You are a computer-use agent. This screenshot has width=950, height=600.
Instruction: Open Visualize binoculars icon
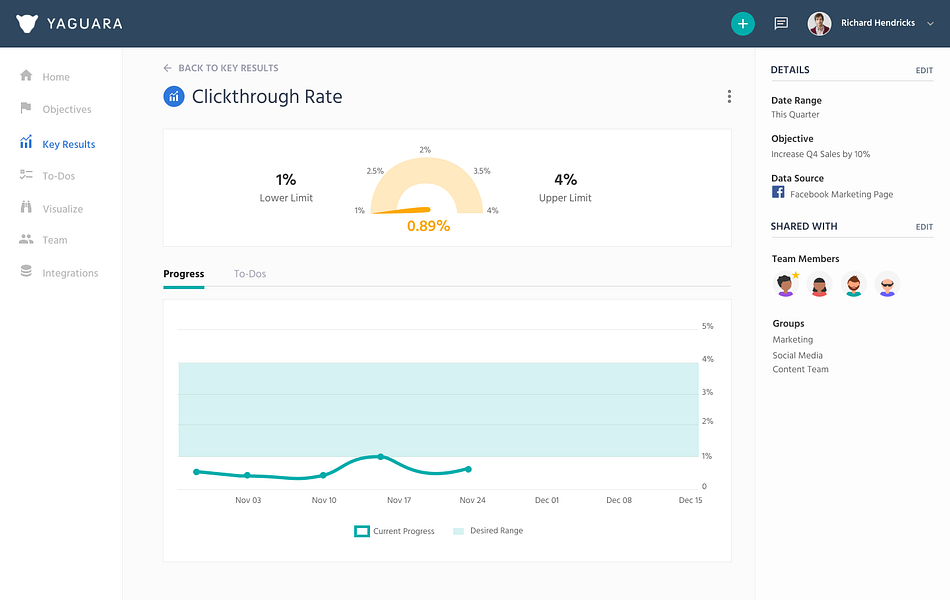point(25,207)
